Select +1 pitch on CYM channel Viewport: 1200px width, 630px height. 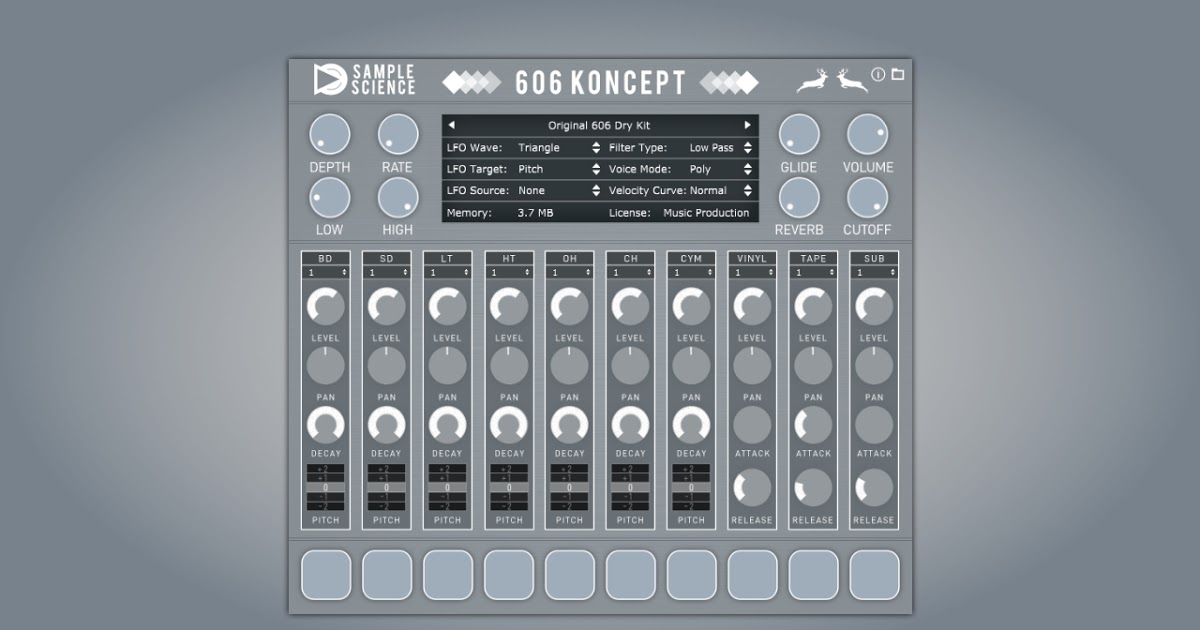coord(691,478)
